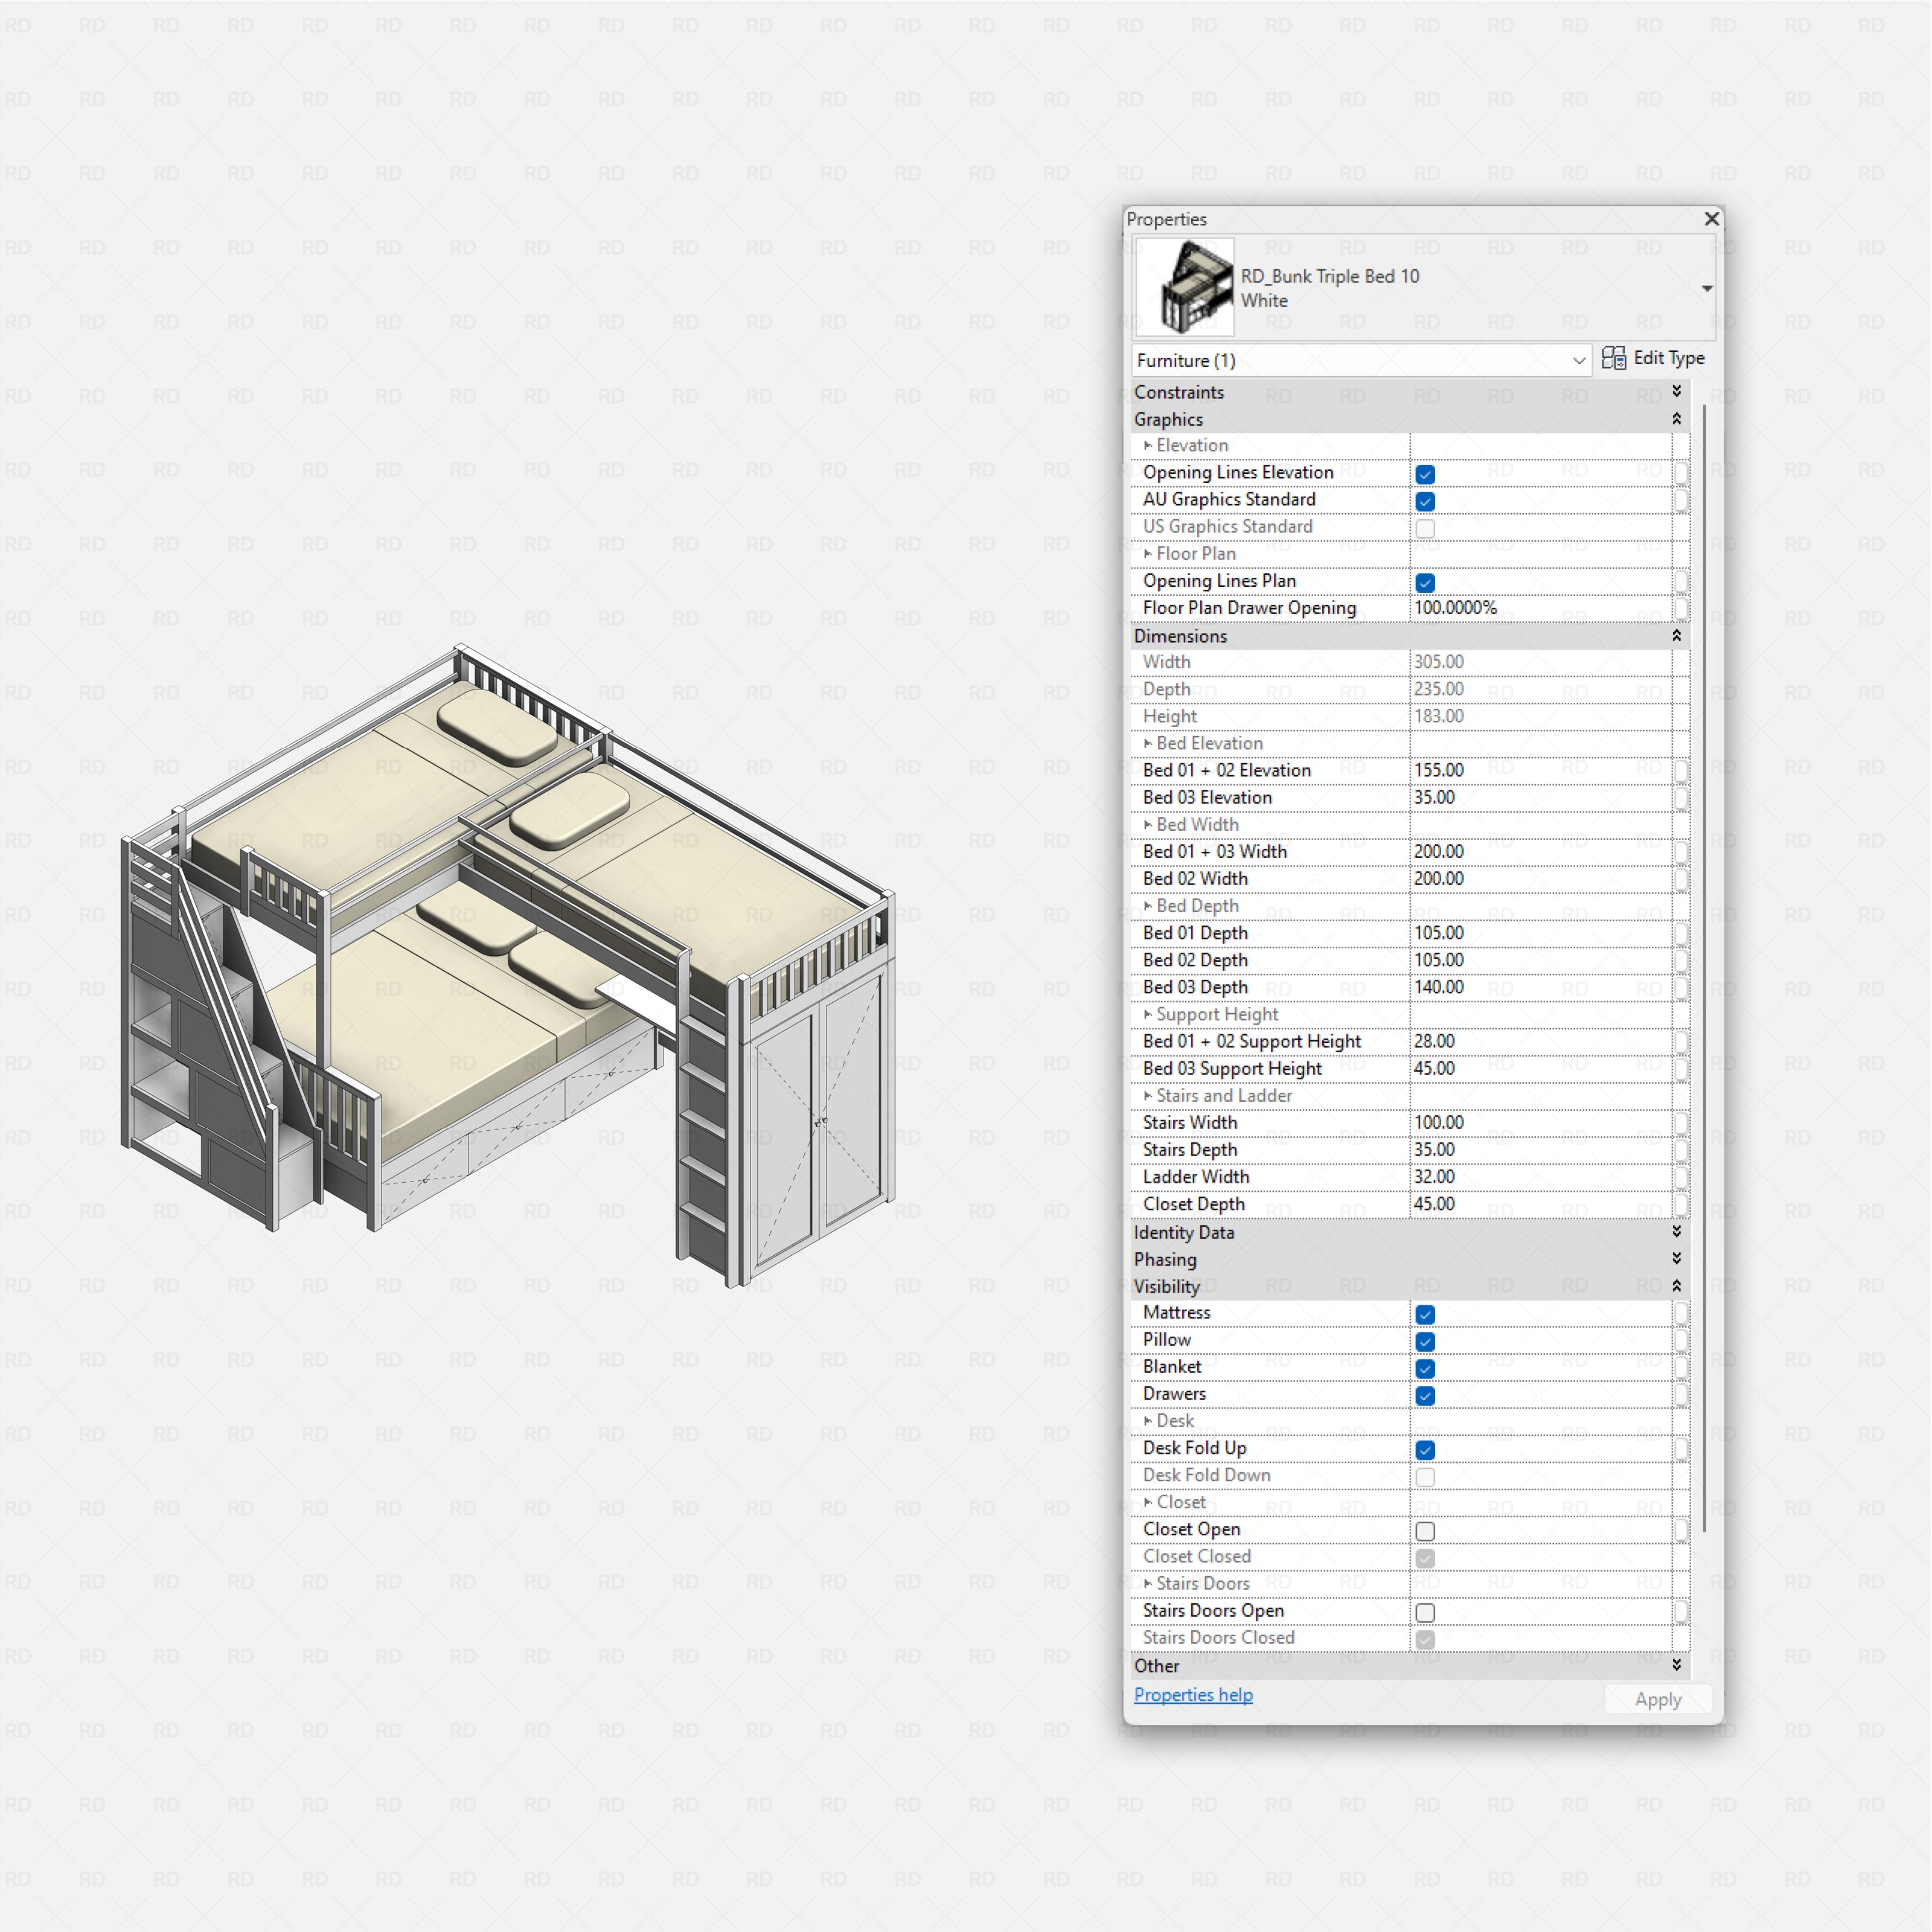Click associate parameter button beside Closet Depth
The width and height of the screenshot is (1932, 1932).
pos(1681,1205)
